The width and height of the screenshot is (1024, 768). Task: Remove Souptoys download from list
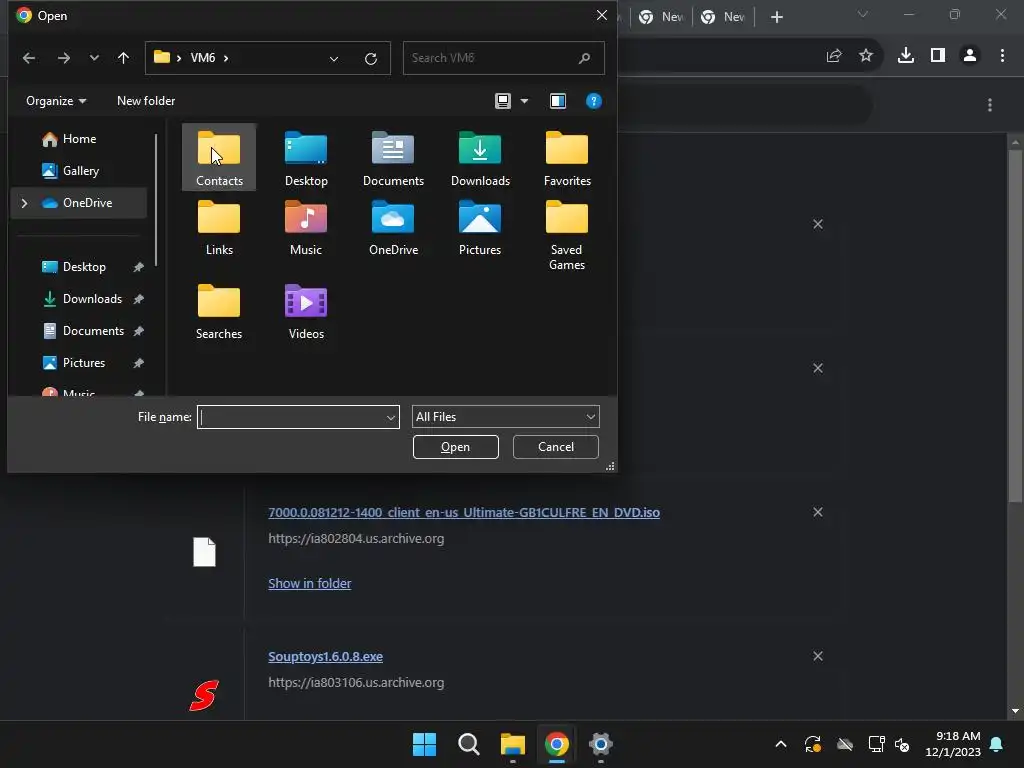point(818,656)
